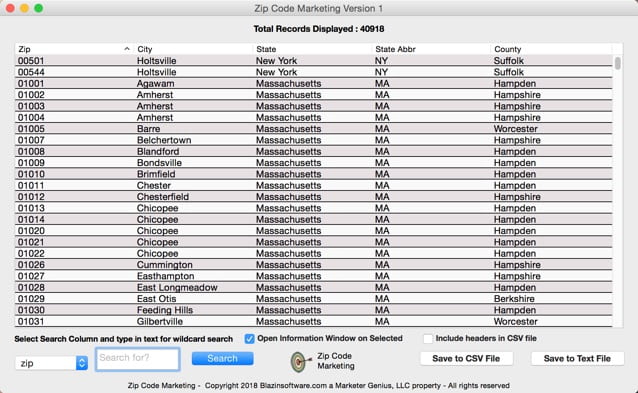
Task: Enable Include headers in CSV file checkbox
Action: coord(428,338)
